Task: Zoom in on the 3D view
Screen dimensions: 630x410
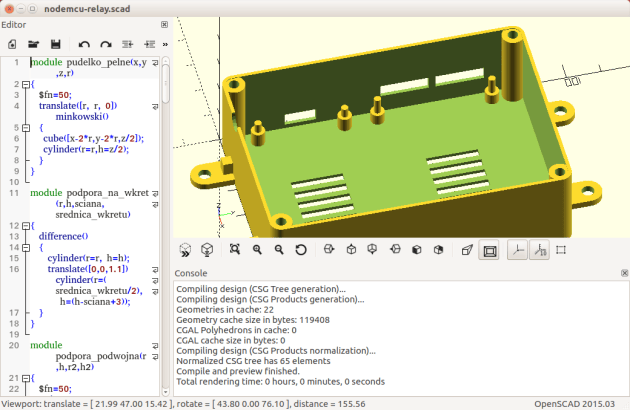Action: point(257,250)
